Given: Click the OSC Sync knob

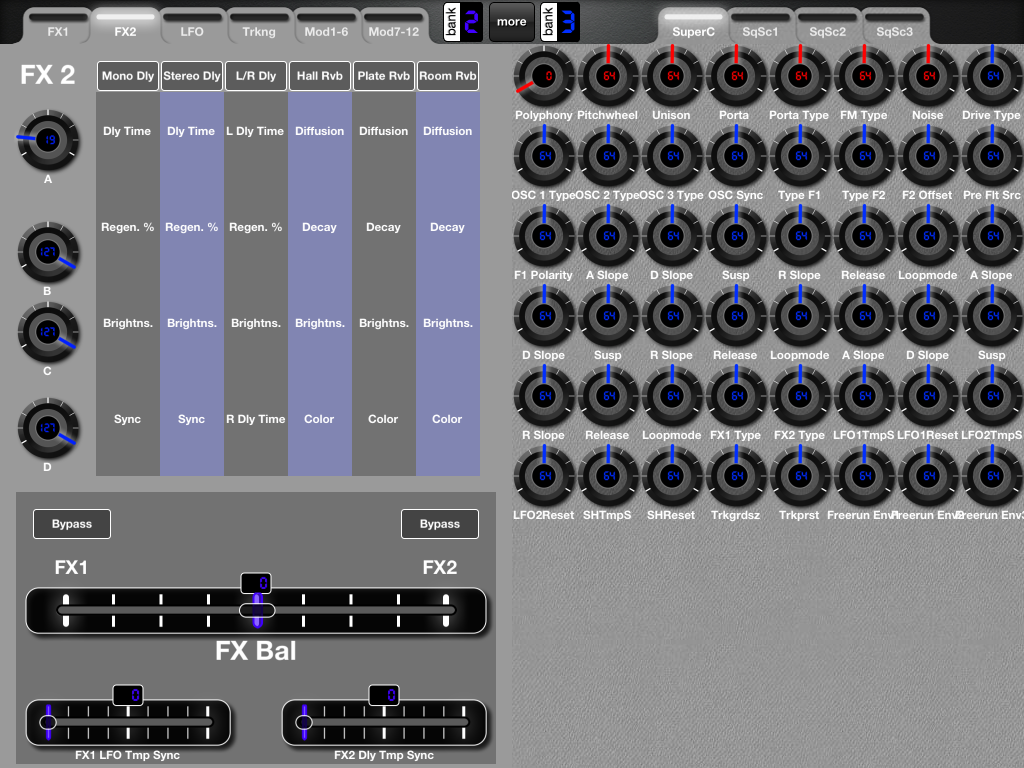Looking at the screenshot, I should click(736, 156).
